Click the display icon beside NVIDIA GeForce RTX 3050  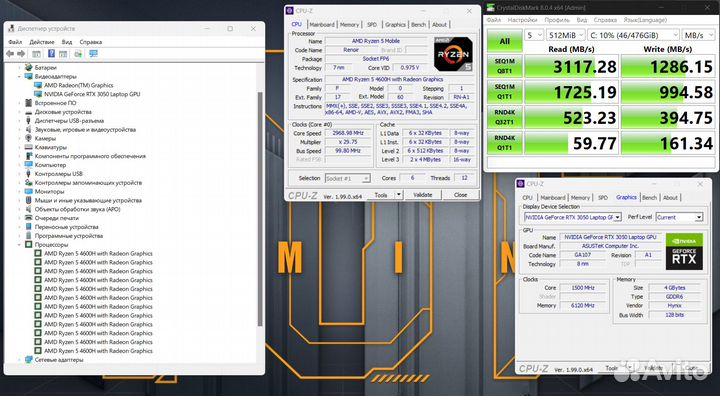38,94
